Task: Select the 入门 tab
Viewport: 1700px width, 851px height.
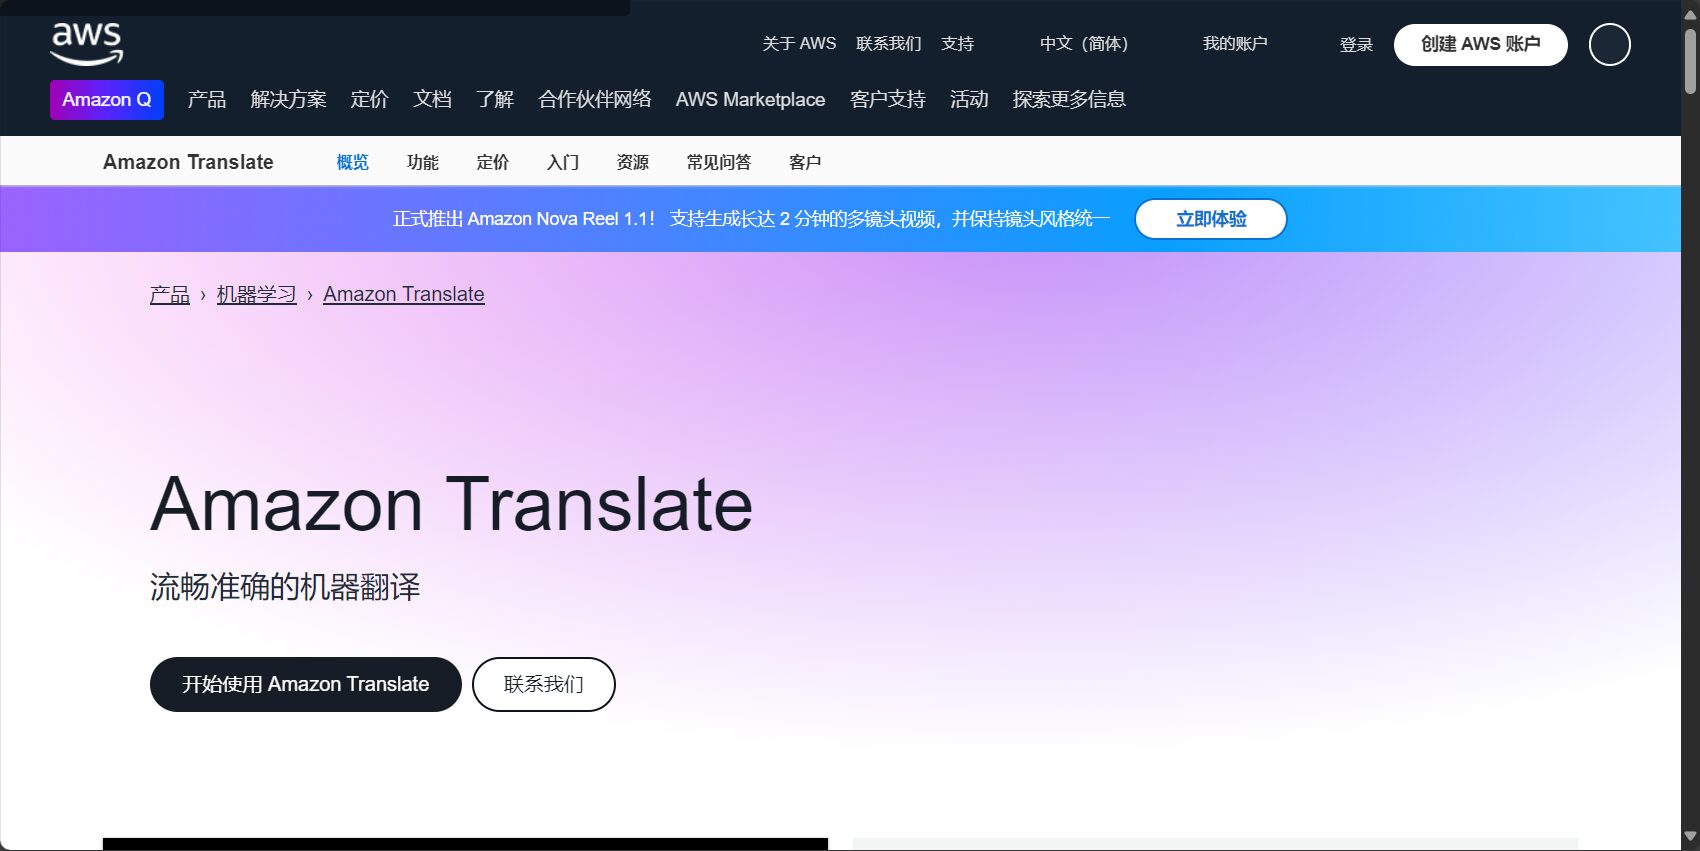Action: (562, 162)
